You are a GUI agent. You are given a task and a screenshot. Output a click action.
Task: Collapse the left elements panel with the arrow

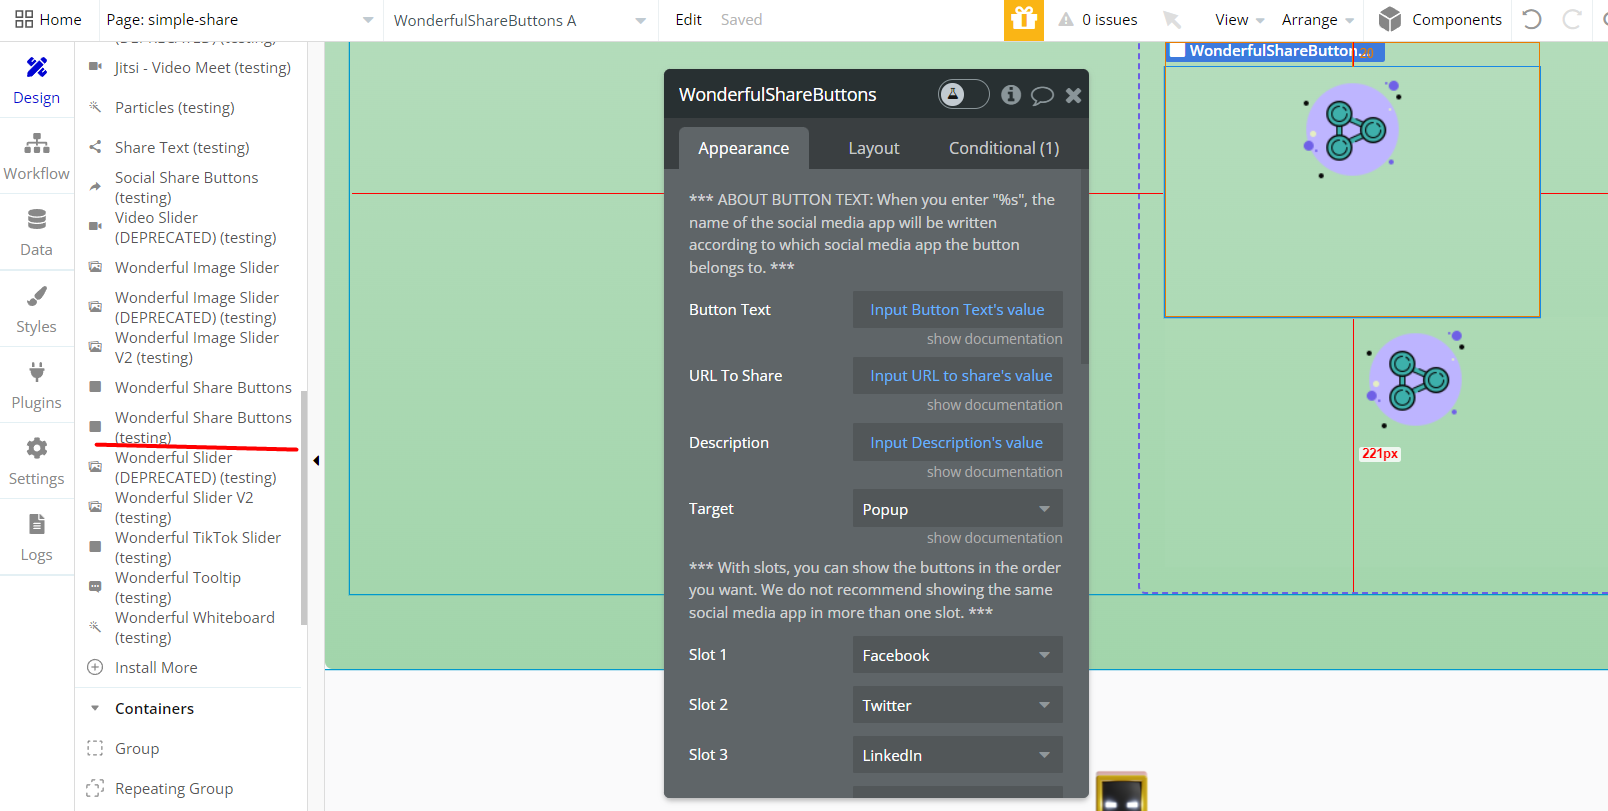pyautogui.click(x=316, y=461)
